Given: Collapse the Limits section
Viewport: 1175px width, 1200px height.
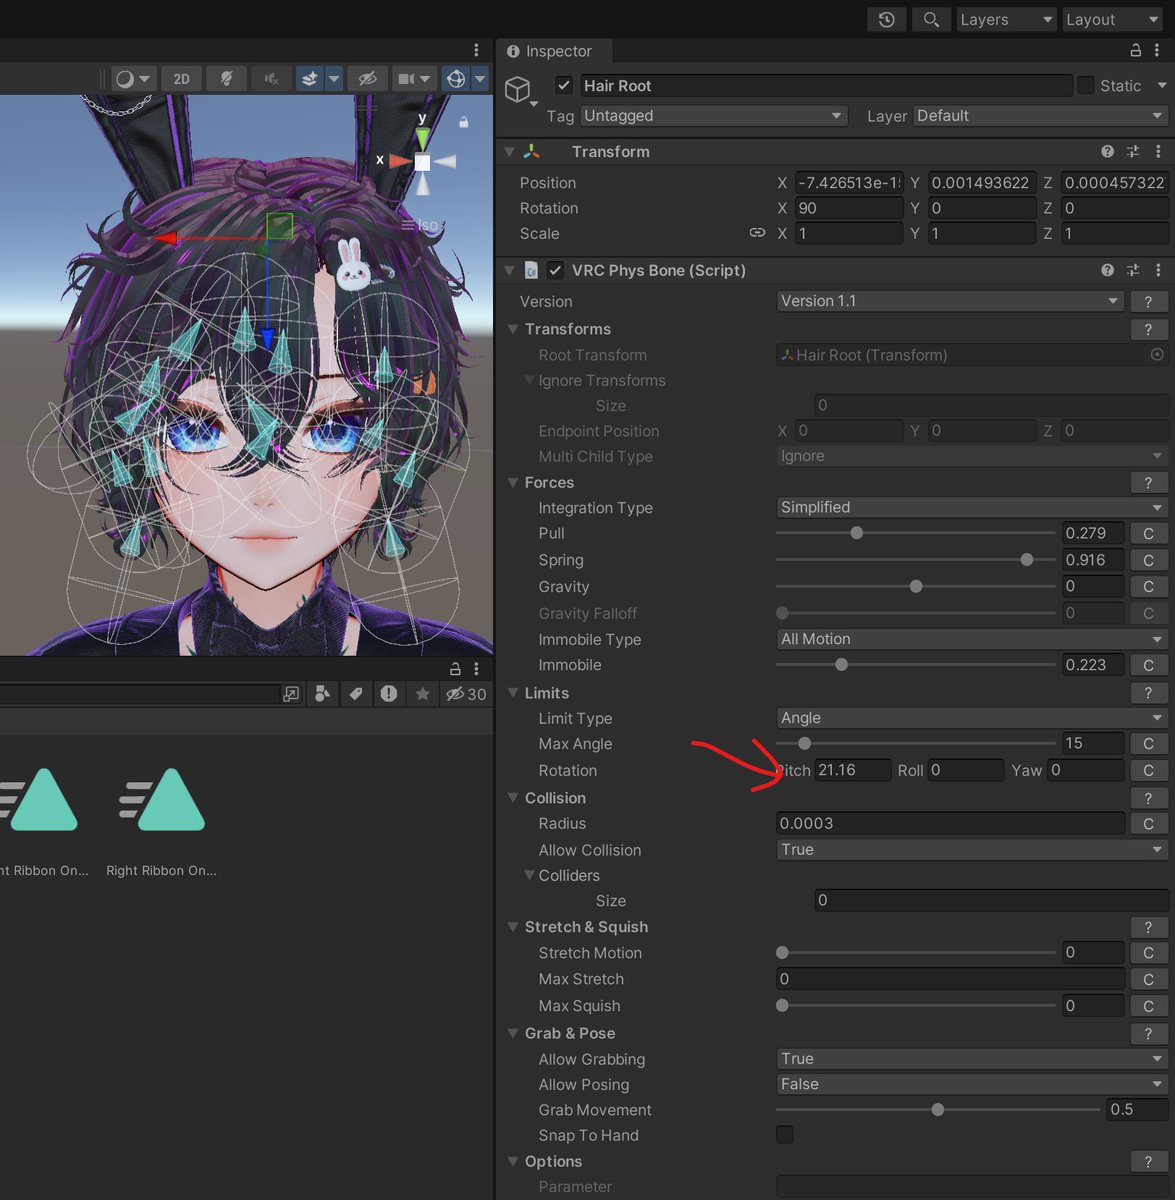Looking at the screenshot, I should pyautogui.click(x=514, y=693).
